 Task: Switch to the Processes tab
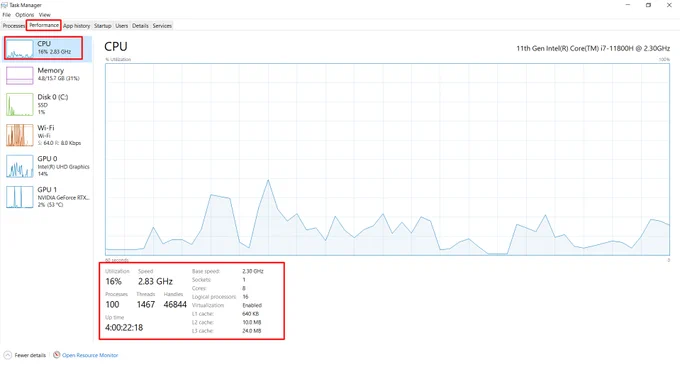13,26
